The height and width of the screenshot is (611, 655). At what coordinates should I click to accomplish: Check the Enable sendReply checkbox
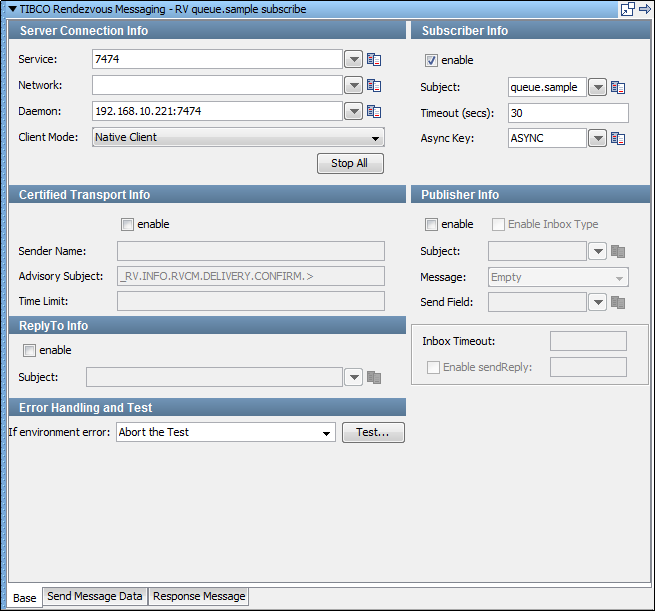click(433, 368)
